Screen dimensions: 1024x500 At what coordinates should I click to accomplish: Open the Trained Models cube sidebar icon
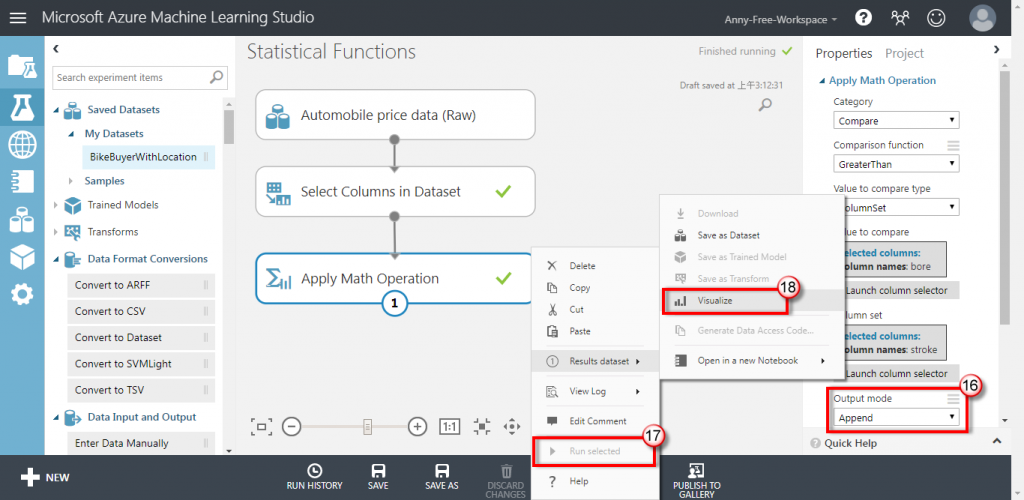coord(22,258)
